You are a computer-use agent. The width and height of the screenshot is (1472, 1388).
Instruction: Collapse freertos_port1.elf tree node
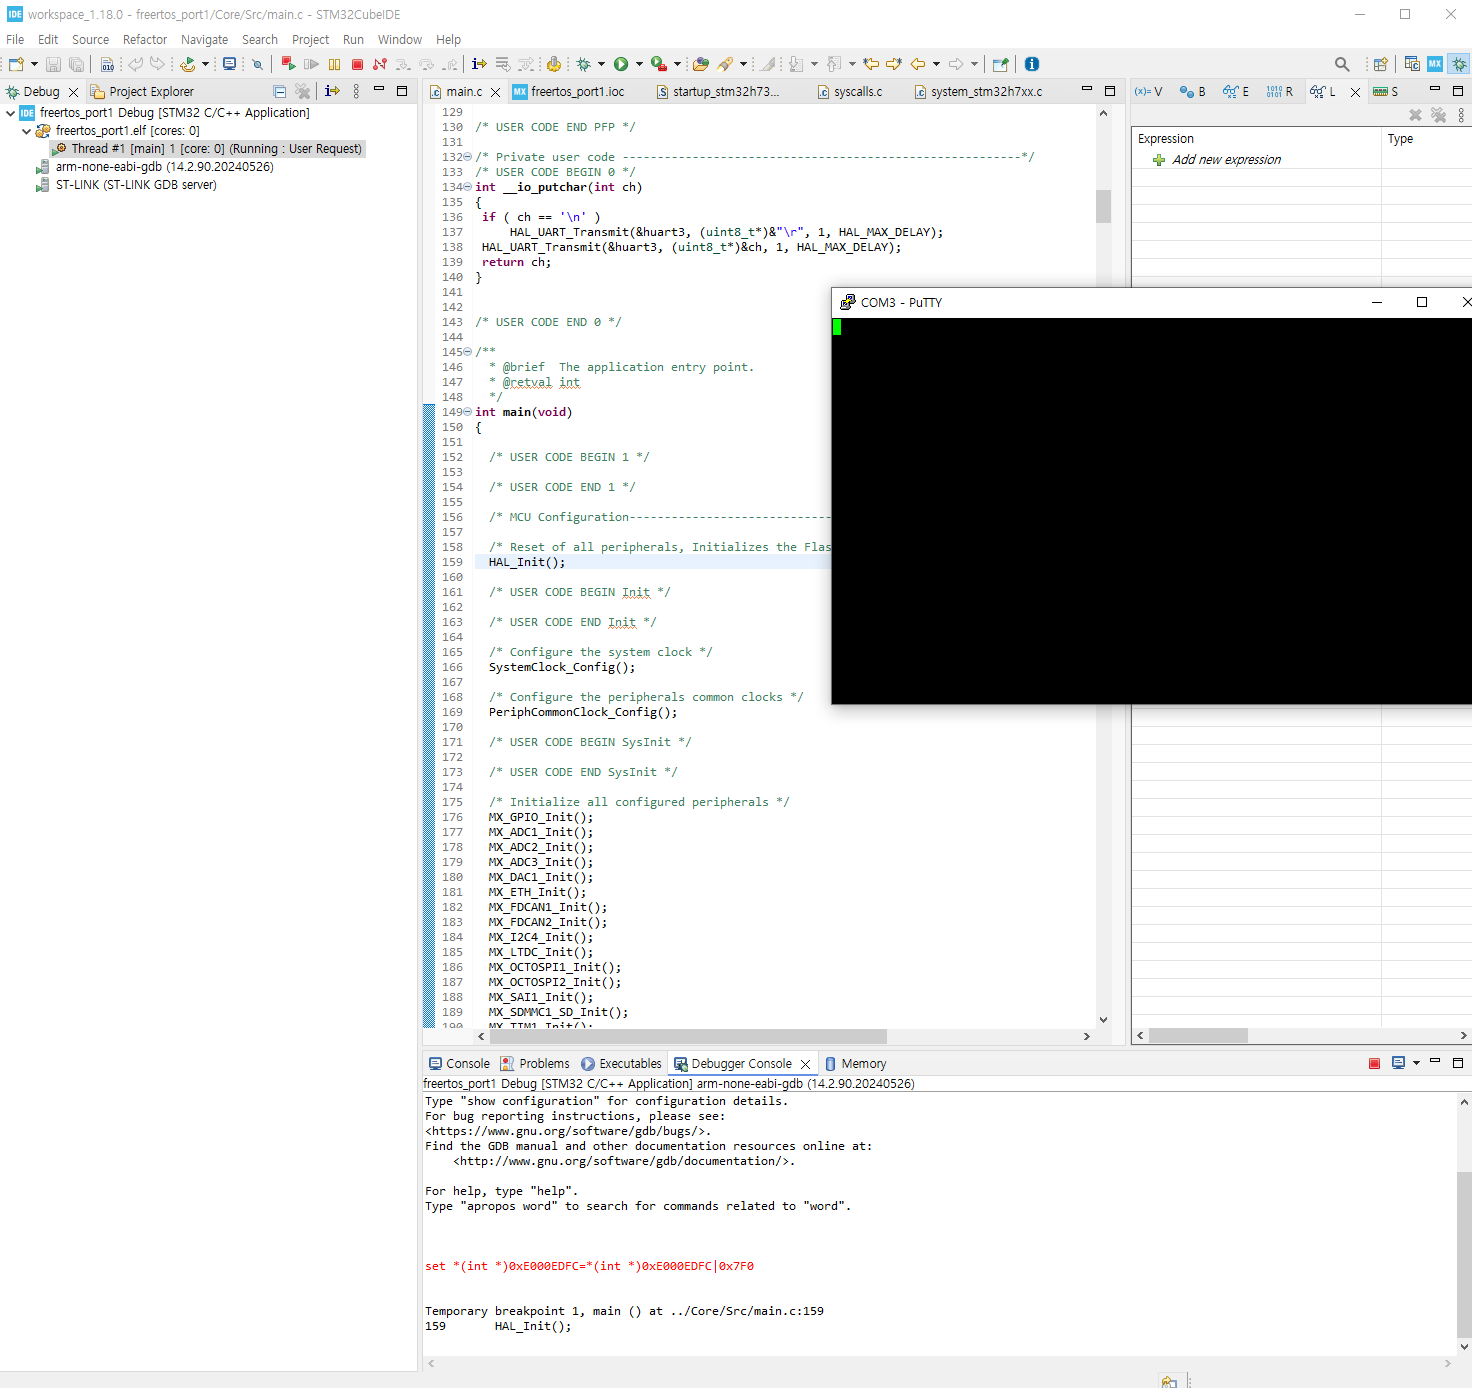point(26,131)
